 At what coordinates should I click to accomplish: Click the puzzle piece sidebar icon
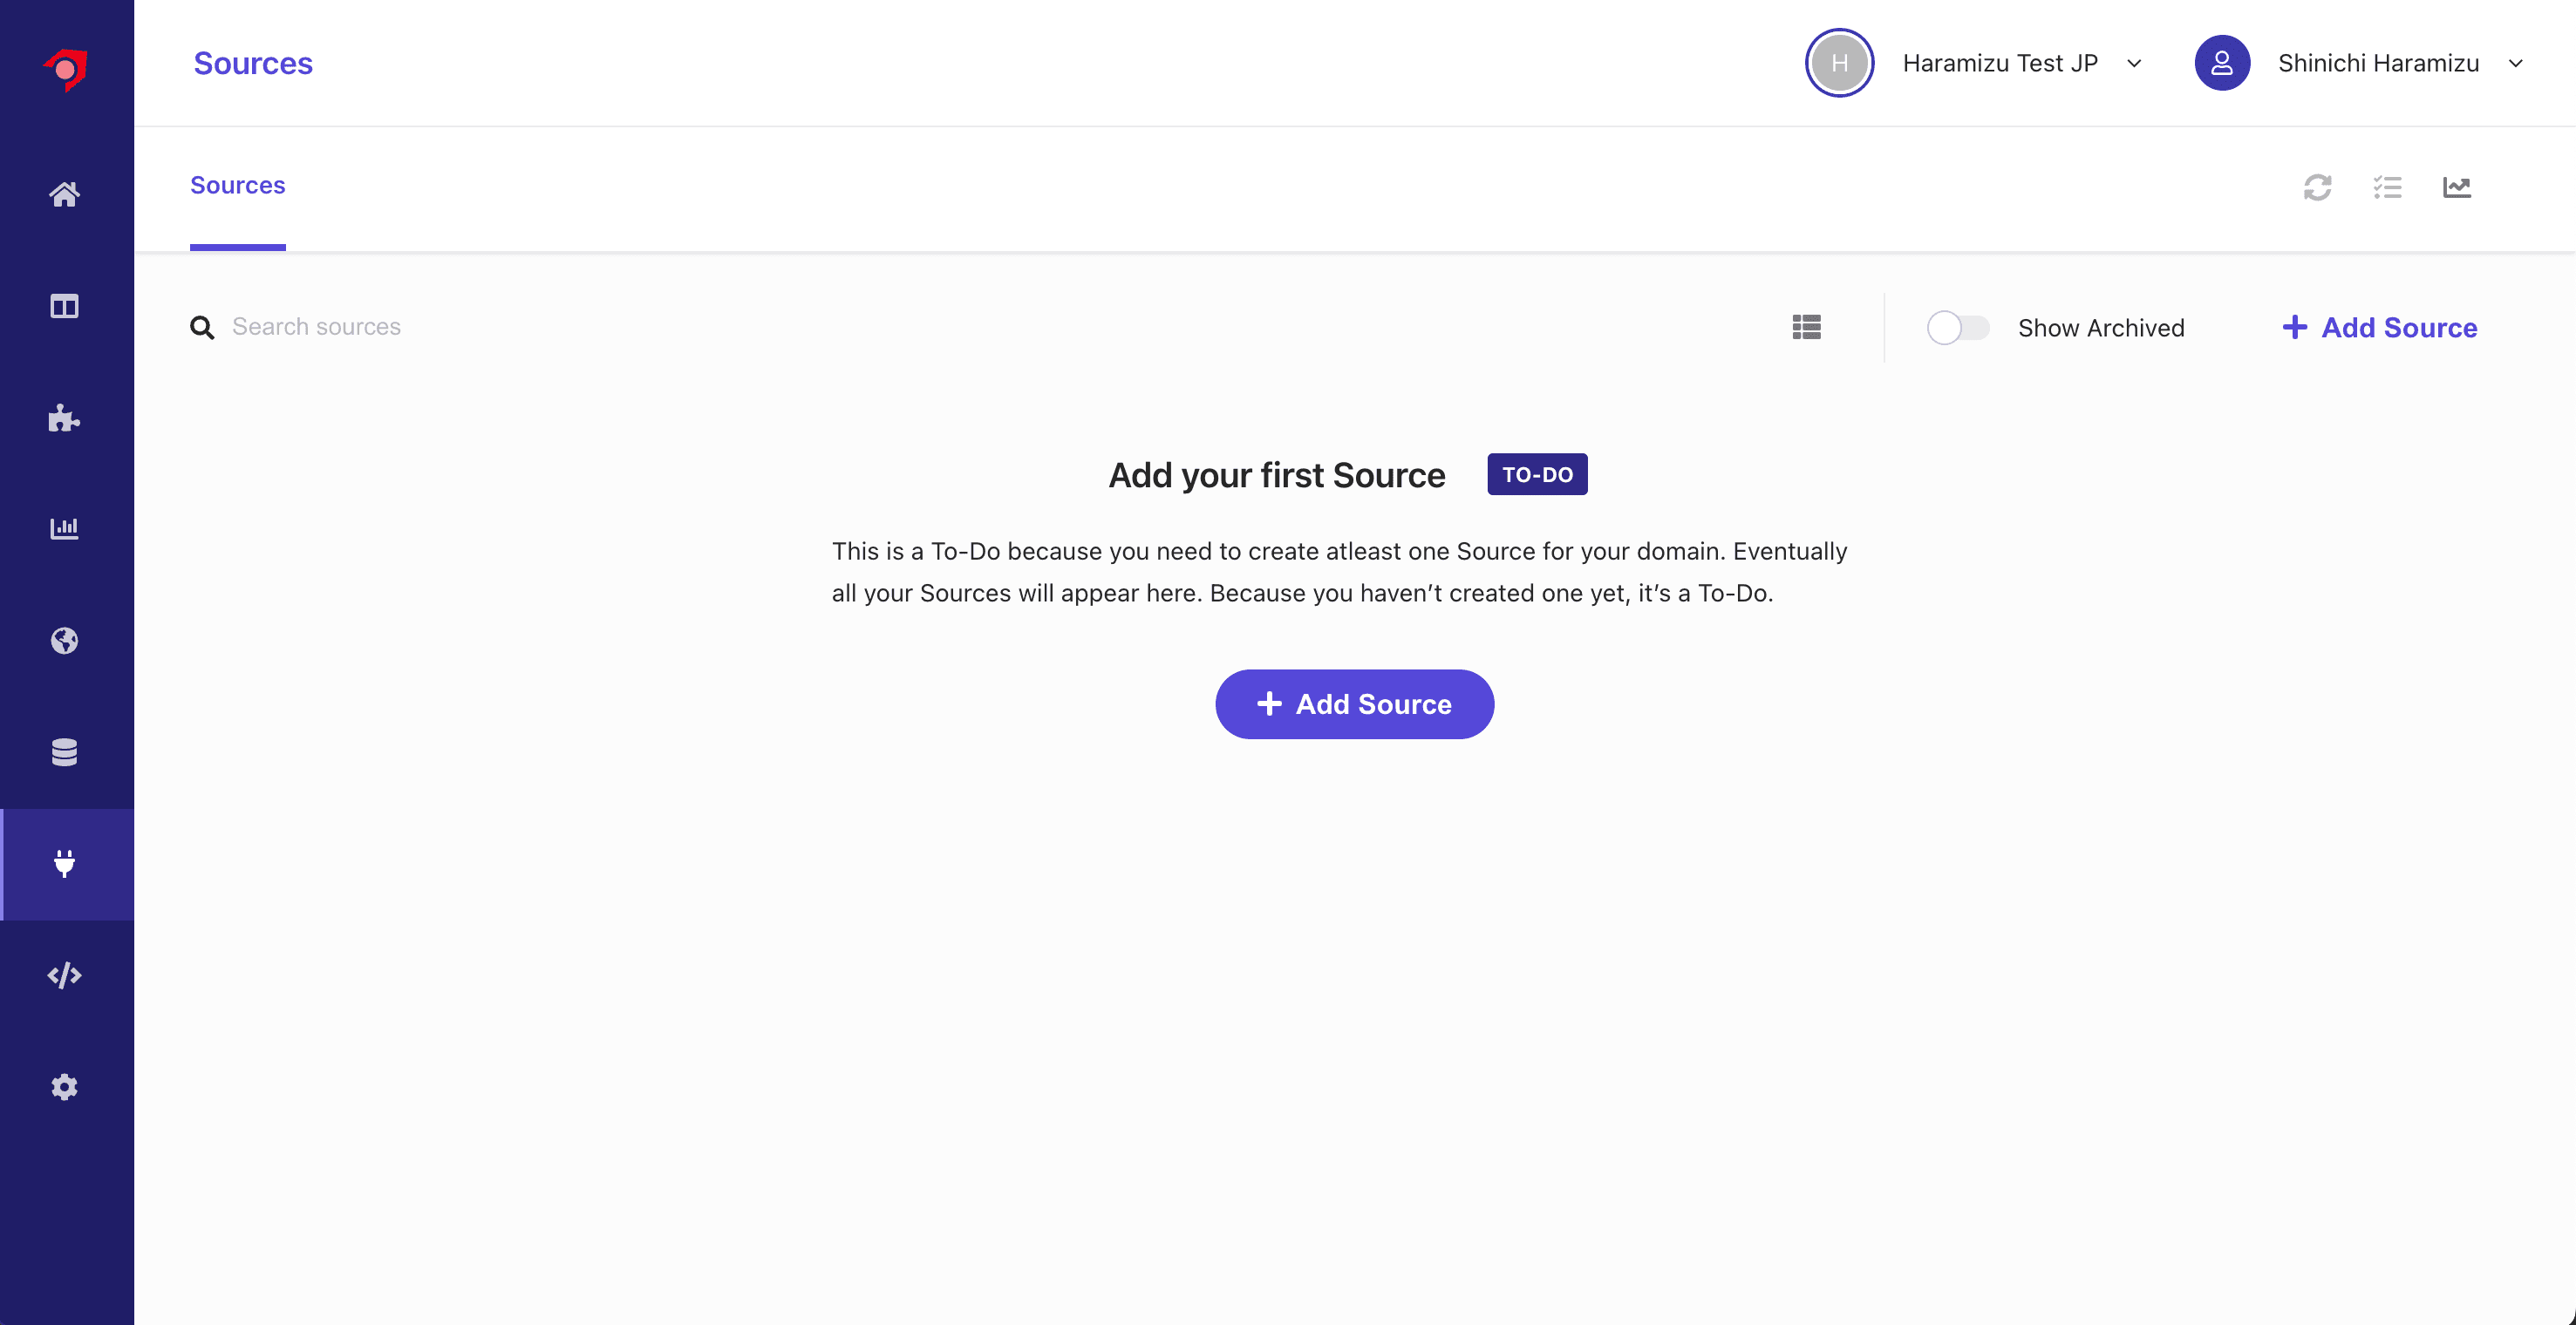(x=65, y=418)
